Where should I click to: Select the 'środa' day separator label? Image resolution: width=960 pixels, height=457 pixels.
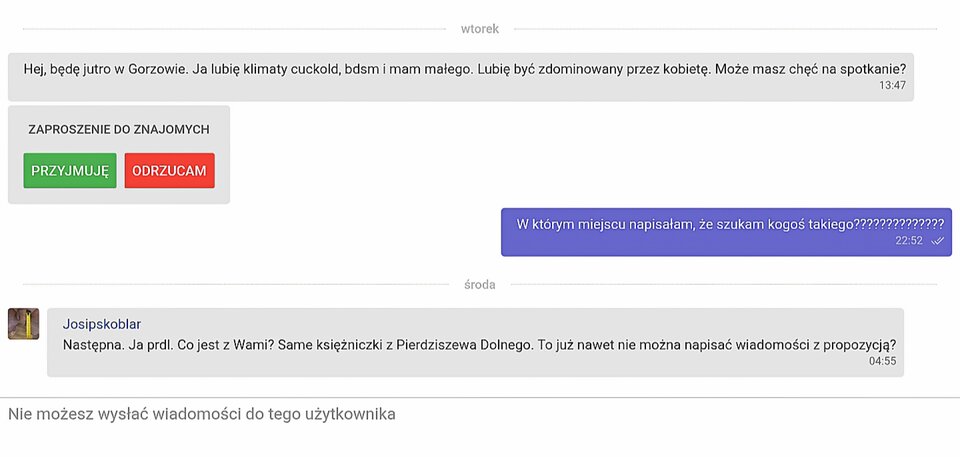(x=480, y=284)
